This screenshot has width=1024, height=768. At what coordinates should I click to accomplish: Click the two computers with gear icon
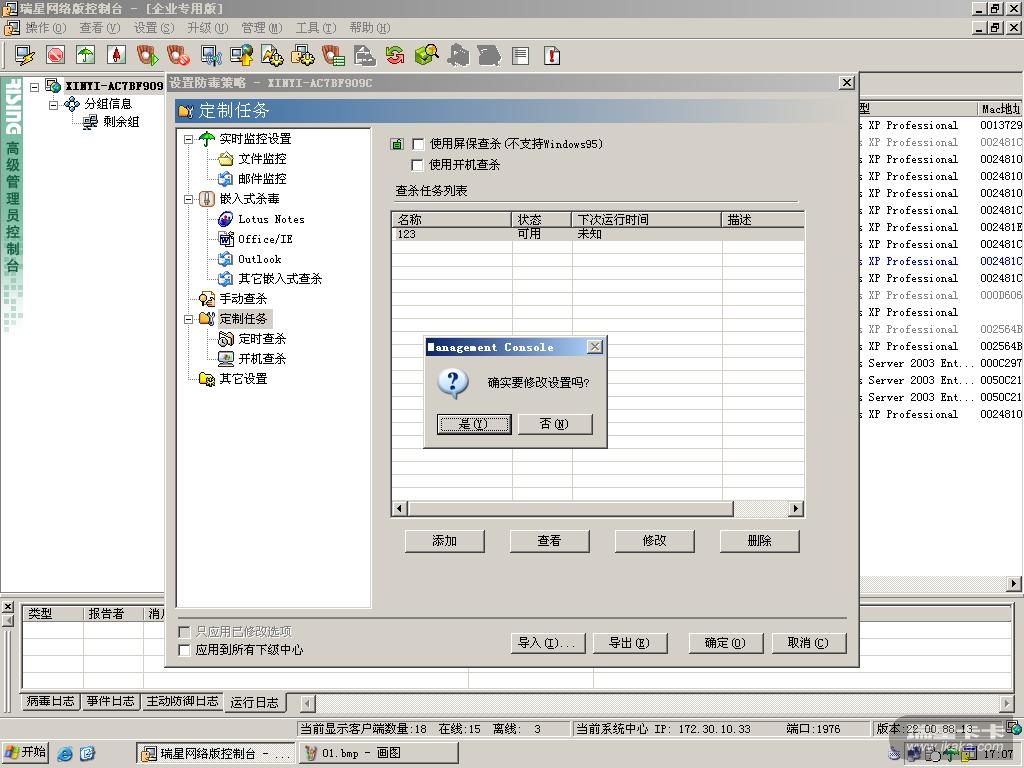[302, 56]
